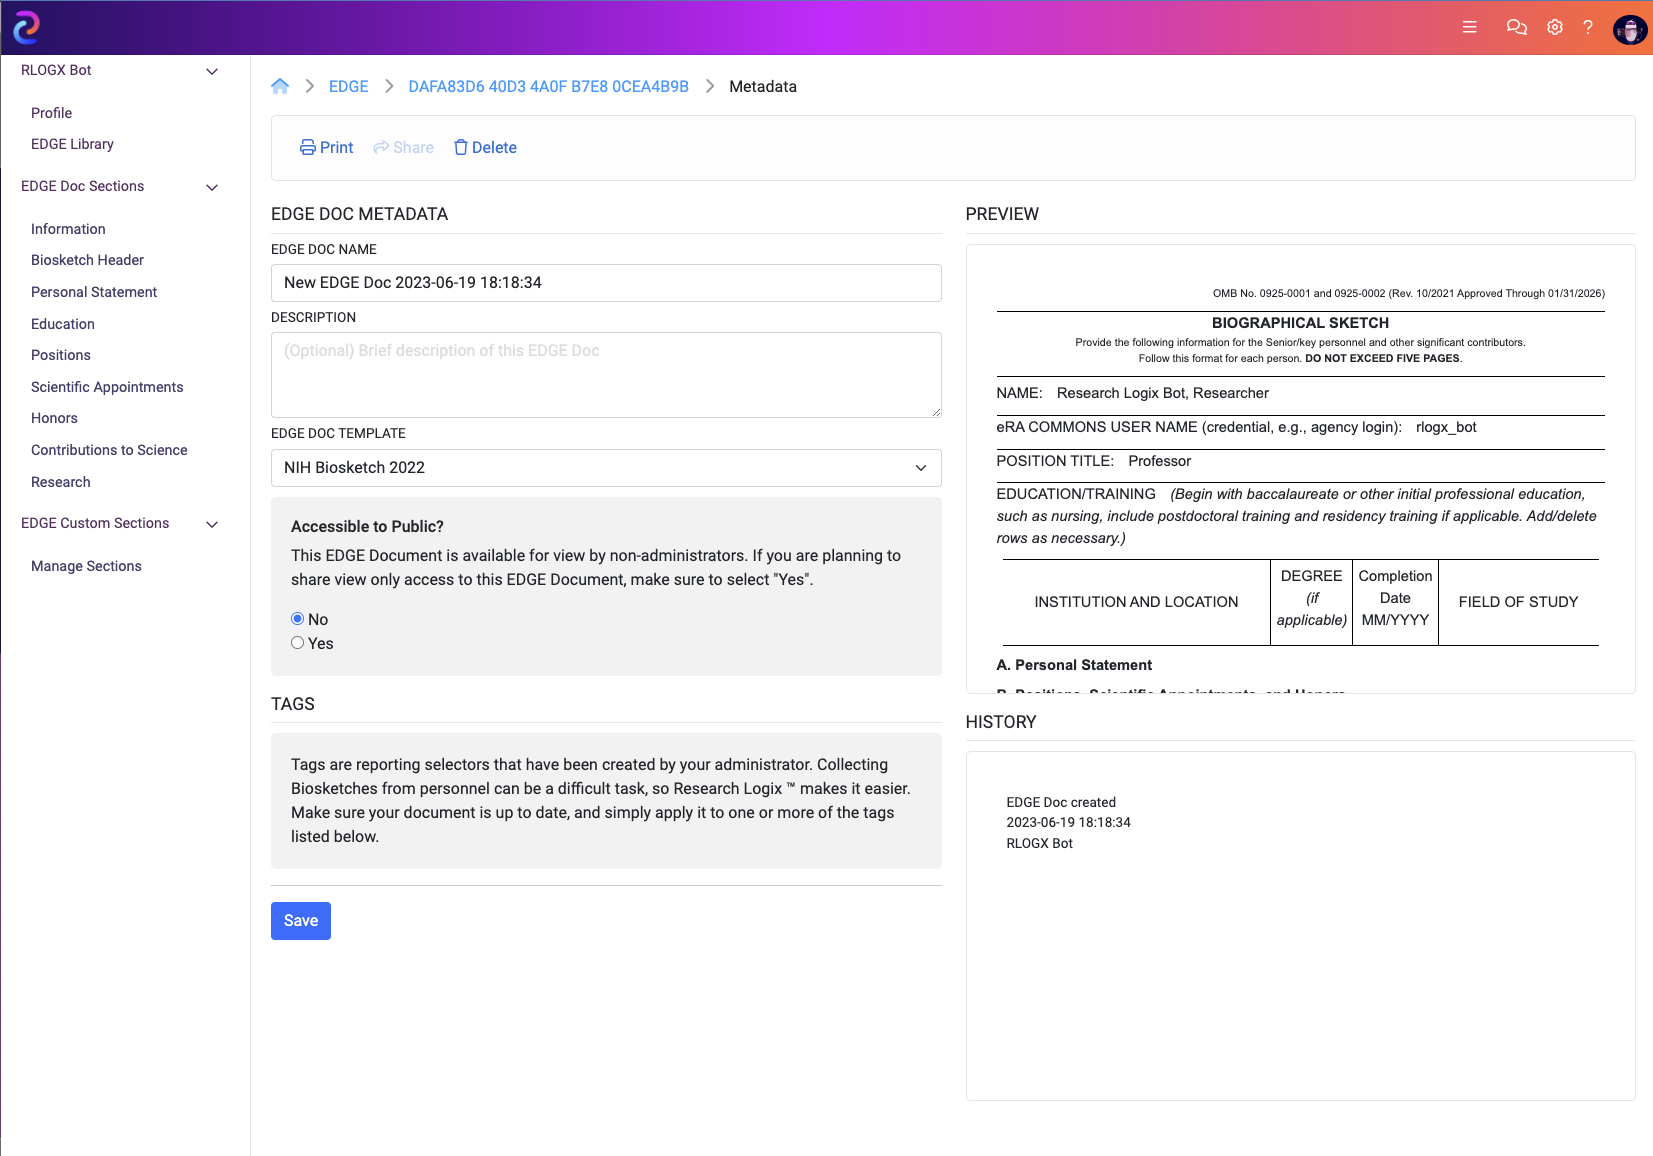Select the No public access option

click(x=297, y=618)
